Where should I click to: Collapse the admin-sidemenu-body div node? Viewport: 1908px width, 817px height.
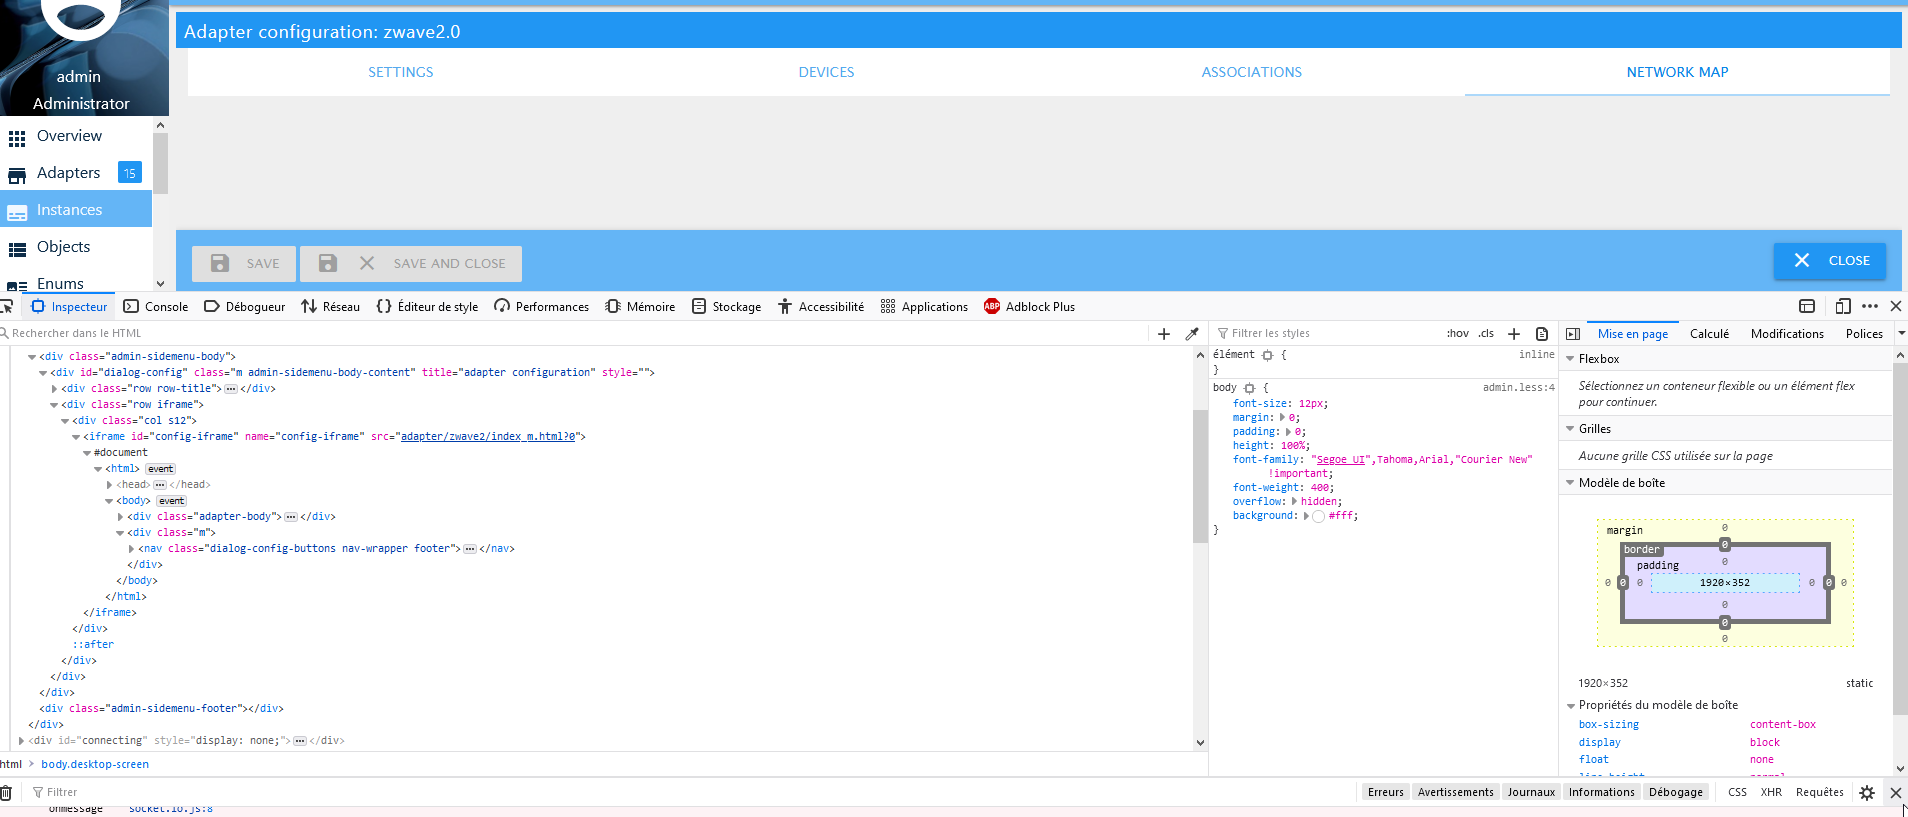click(32, 357)
